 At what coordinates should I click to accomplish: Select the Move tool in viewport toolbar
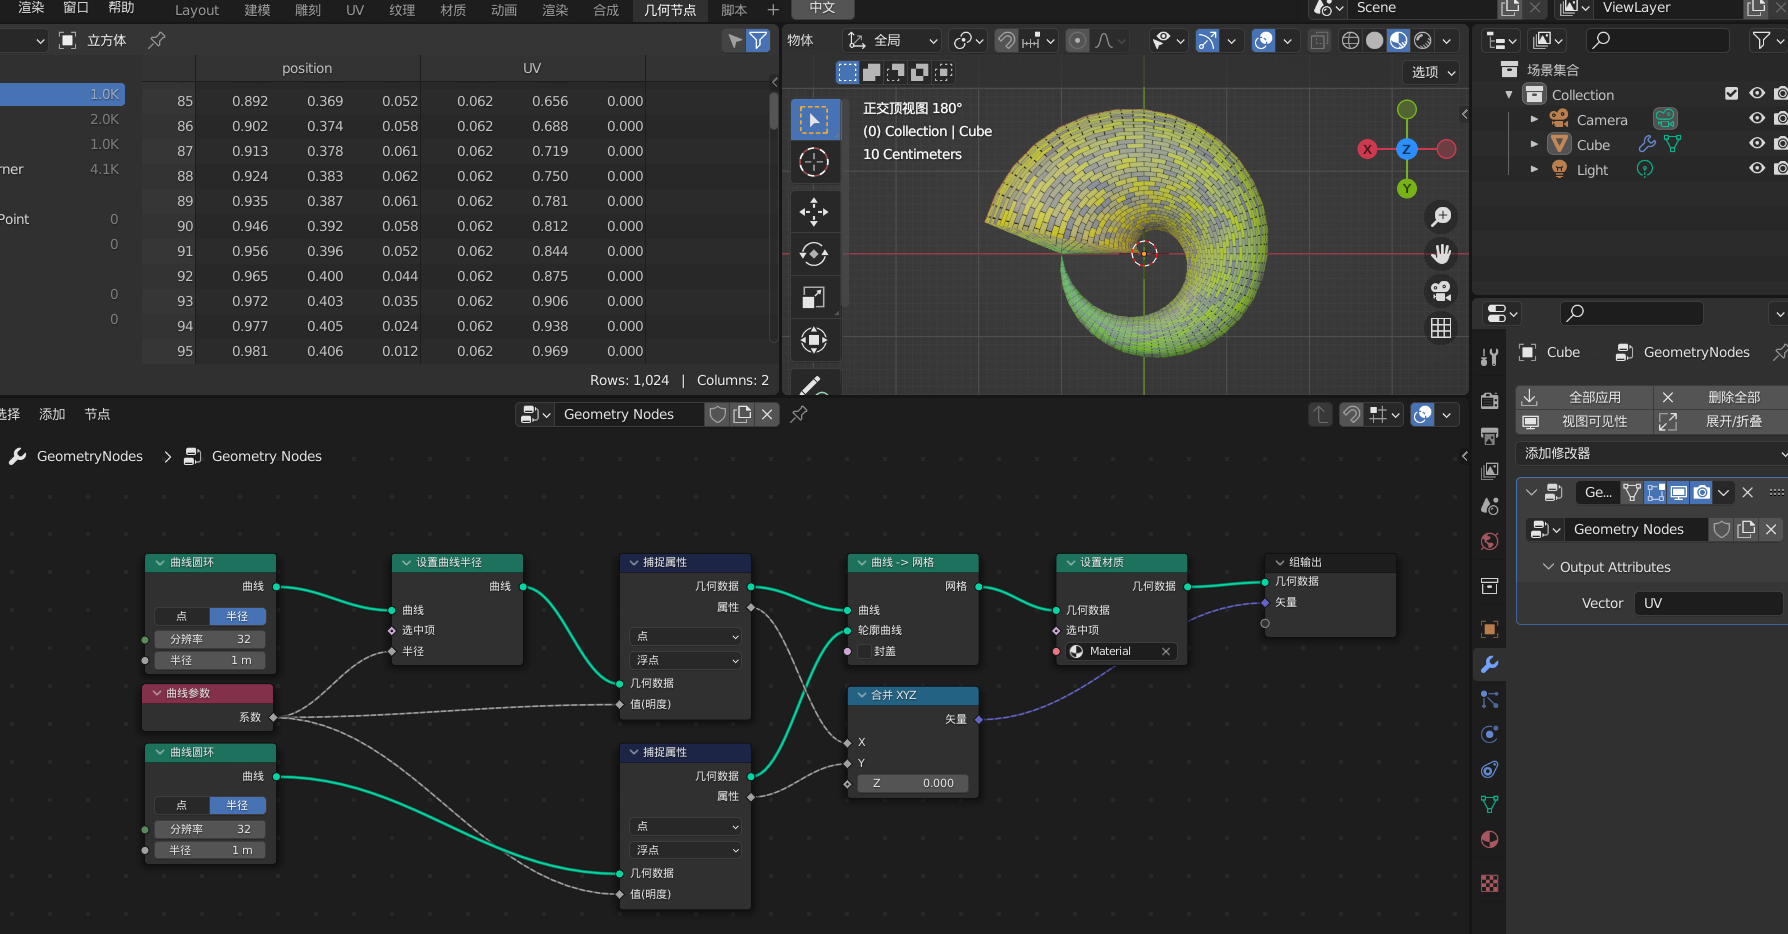coord(814,211)
